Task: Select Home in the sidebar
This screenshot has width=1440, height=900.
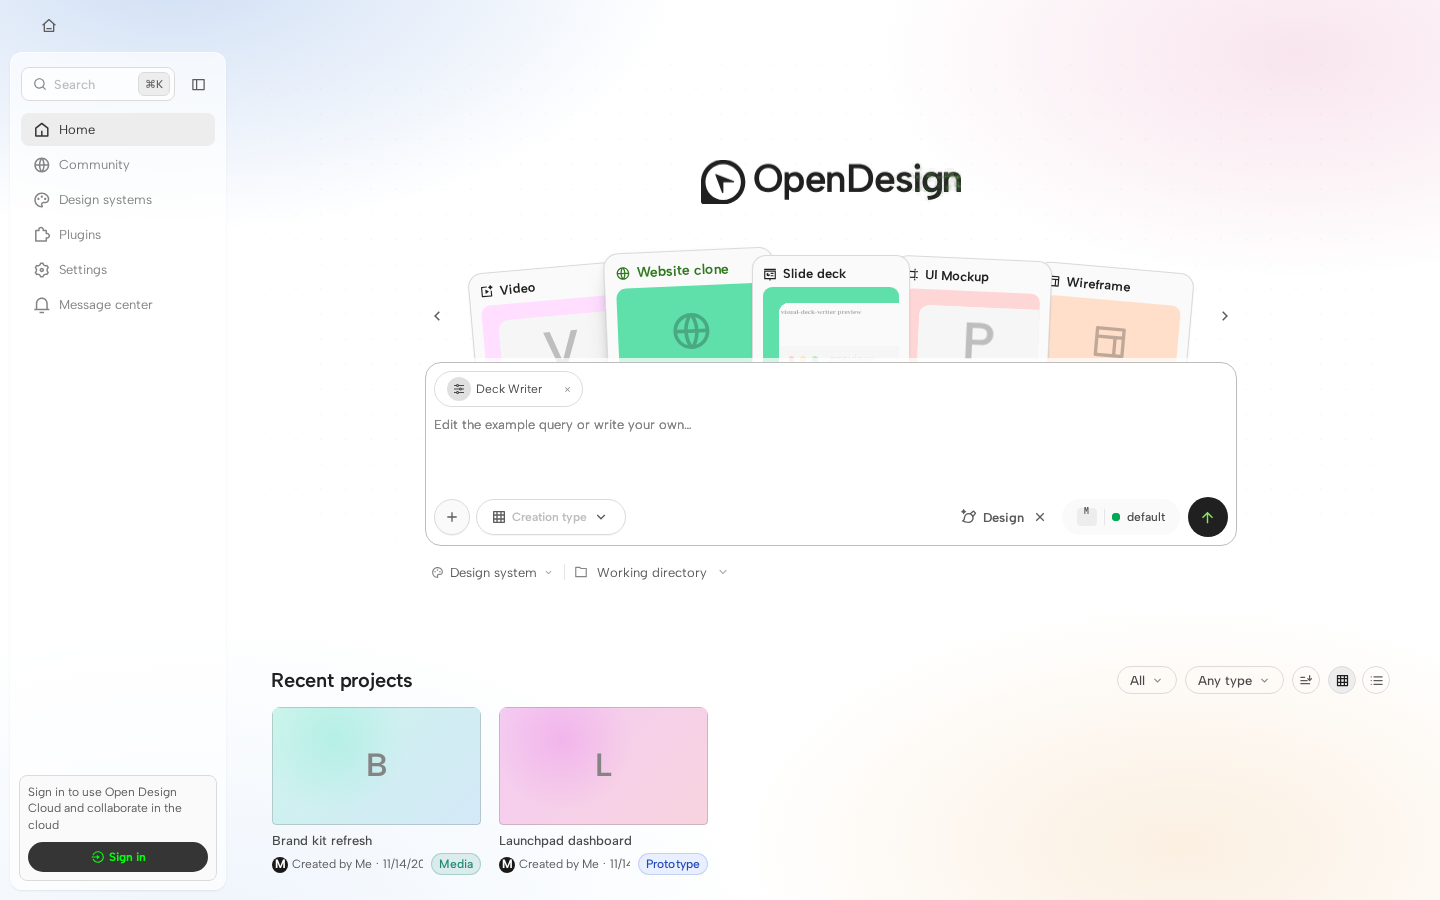Action: point(118,130)
